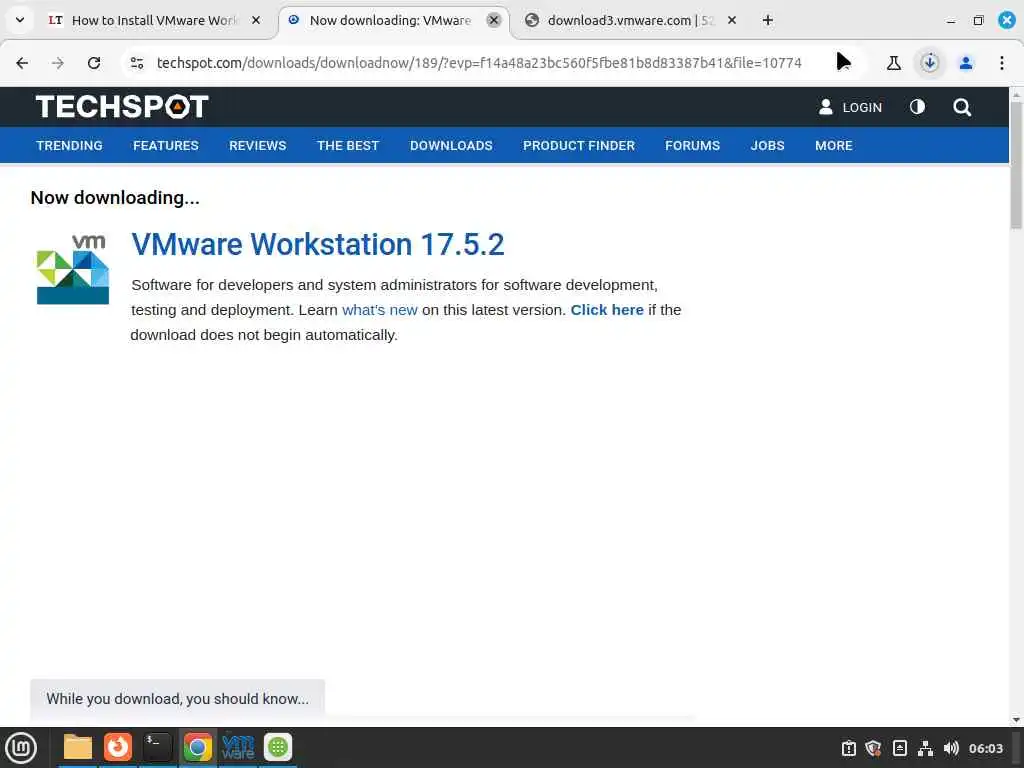Open the clock showing 06:03
This screenshot has height=768, width=1024.
[985, 748]
